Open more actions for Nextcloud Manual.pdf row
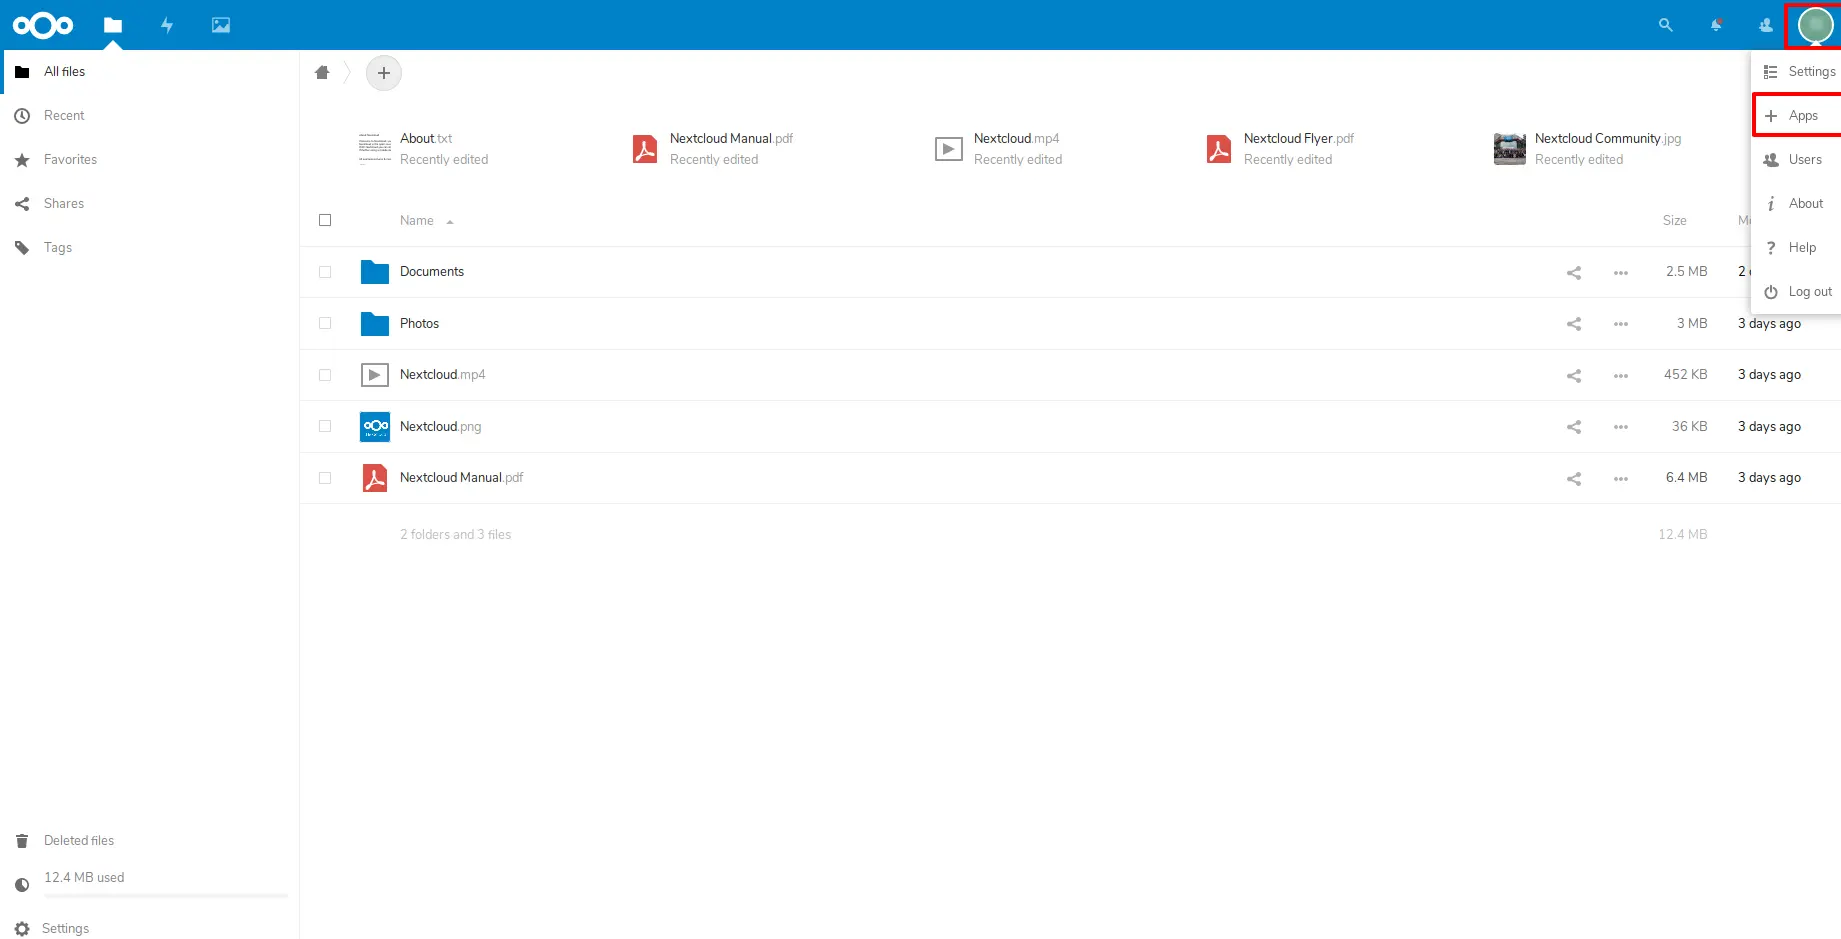Image resolution: width=1841 pixels, height=939 pixels. coord(1621,478)
